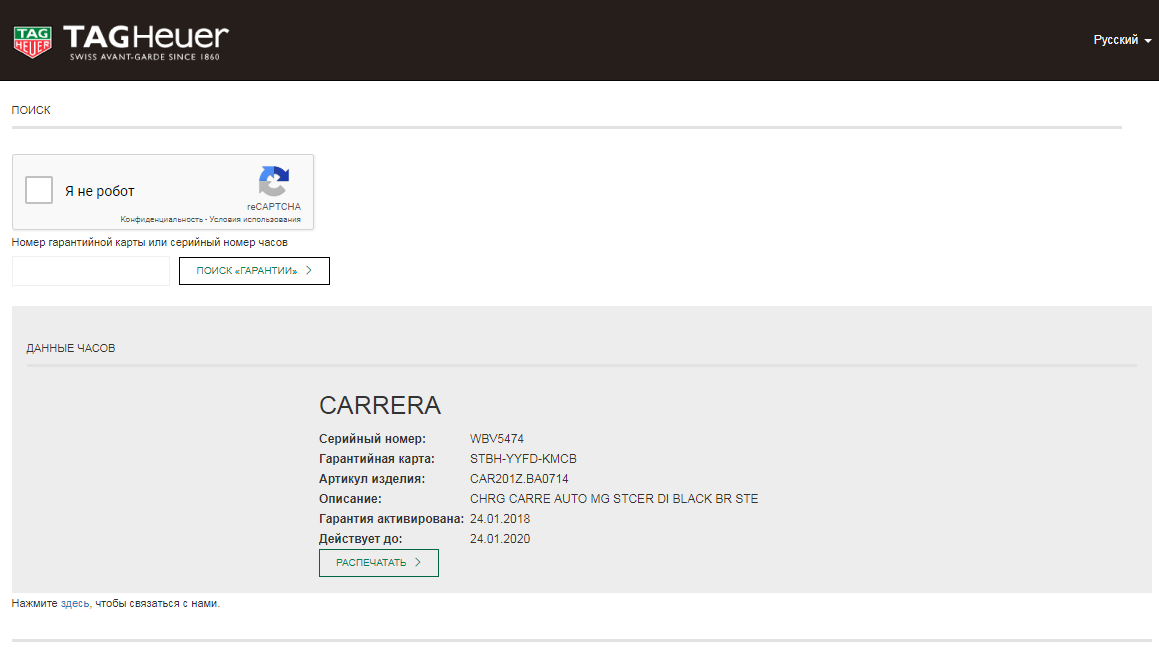Select expiry date 24.01.2020
Image resolution: width=1159 pixels, height=648 pixels.
[x=500, y=539]
